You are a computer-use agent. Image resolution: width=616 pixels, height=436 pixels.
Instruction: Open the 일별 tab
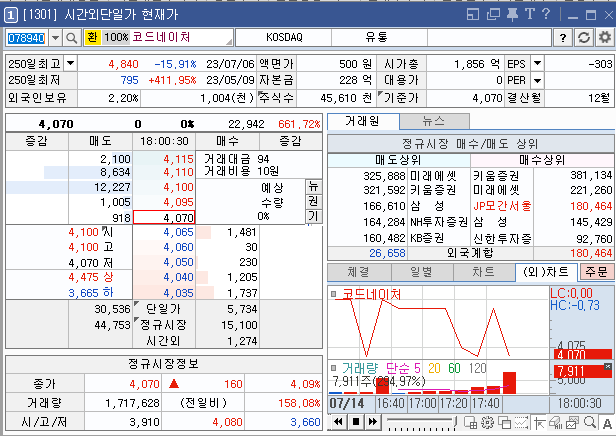pos(421,272)
